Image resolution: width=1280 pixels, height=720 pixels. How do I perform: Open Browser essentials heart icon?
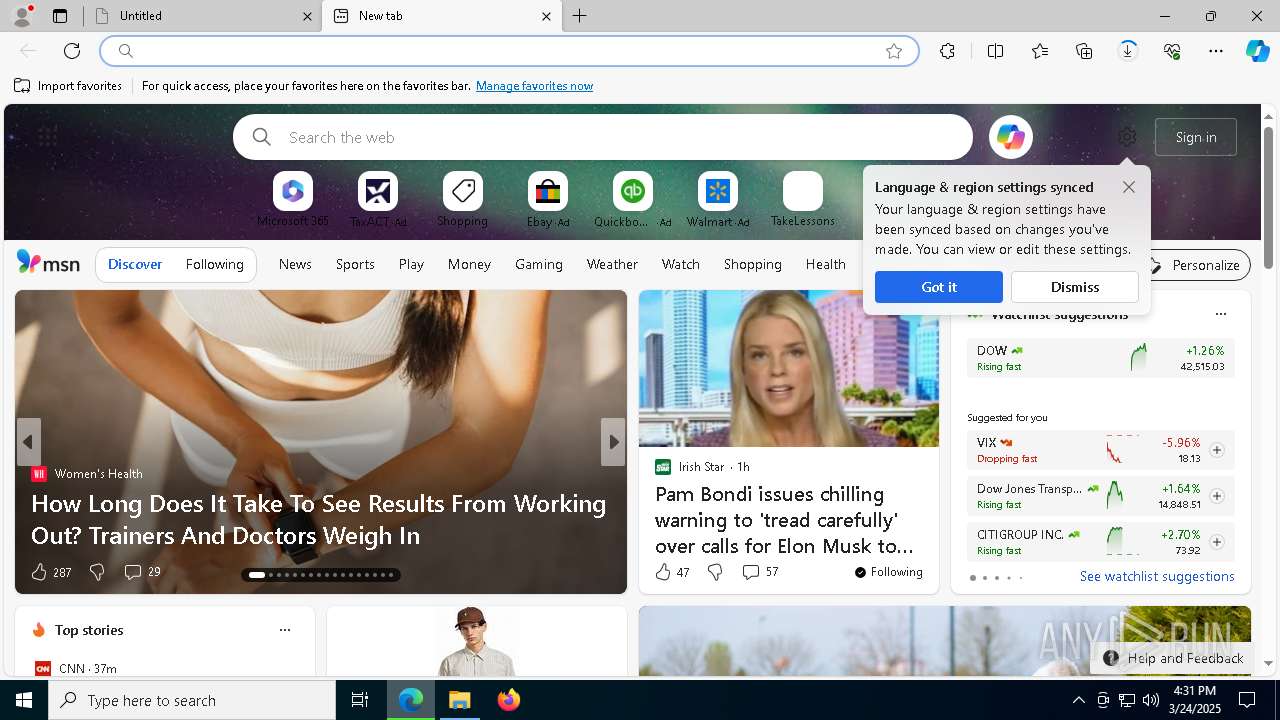coord(1172,51)
